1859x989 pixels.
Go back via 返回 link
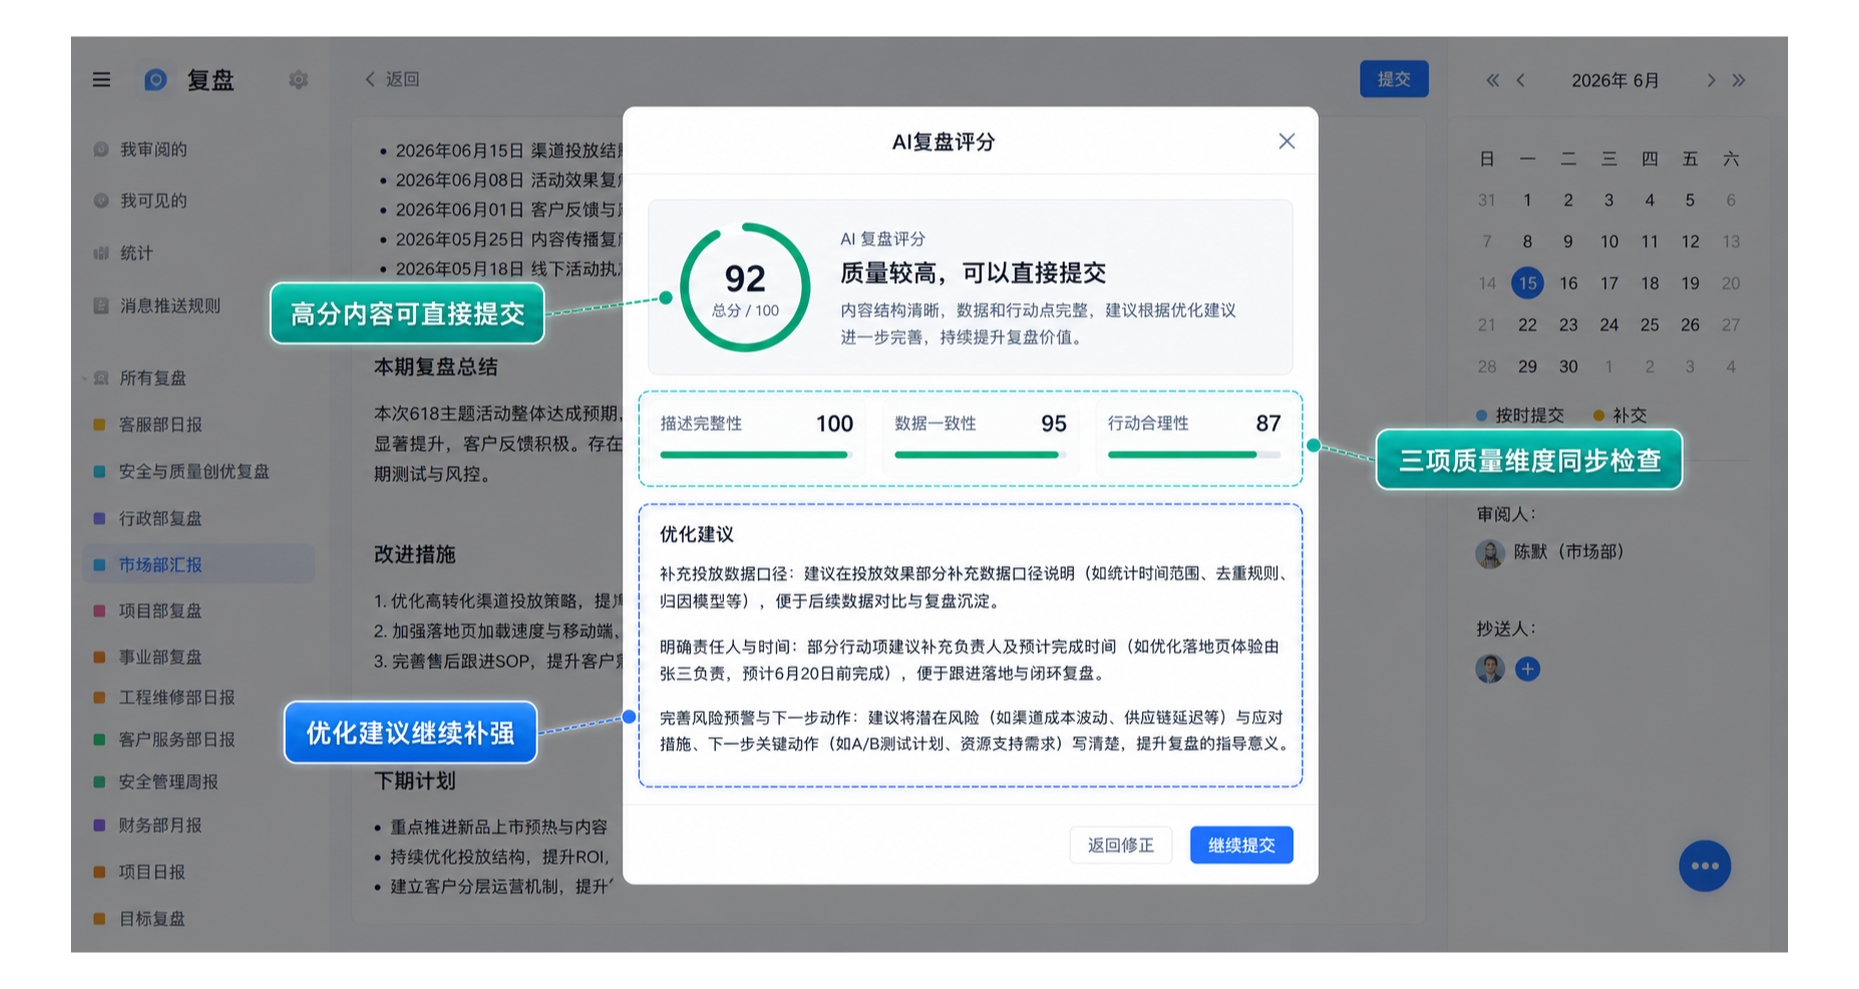[x=392, y=79]
